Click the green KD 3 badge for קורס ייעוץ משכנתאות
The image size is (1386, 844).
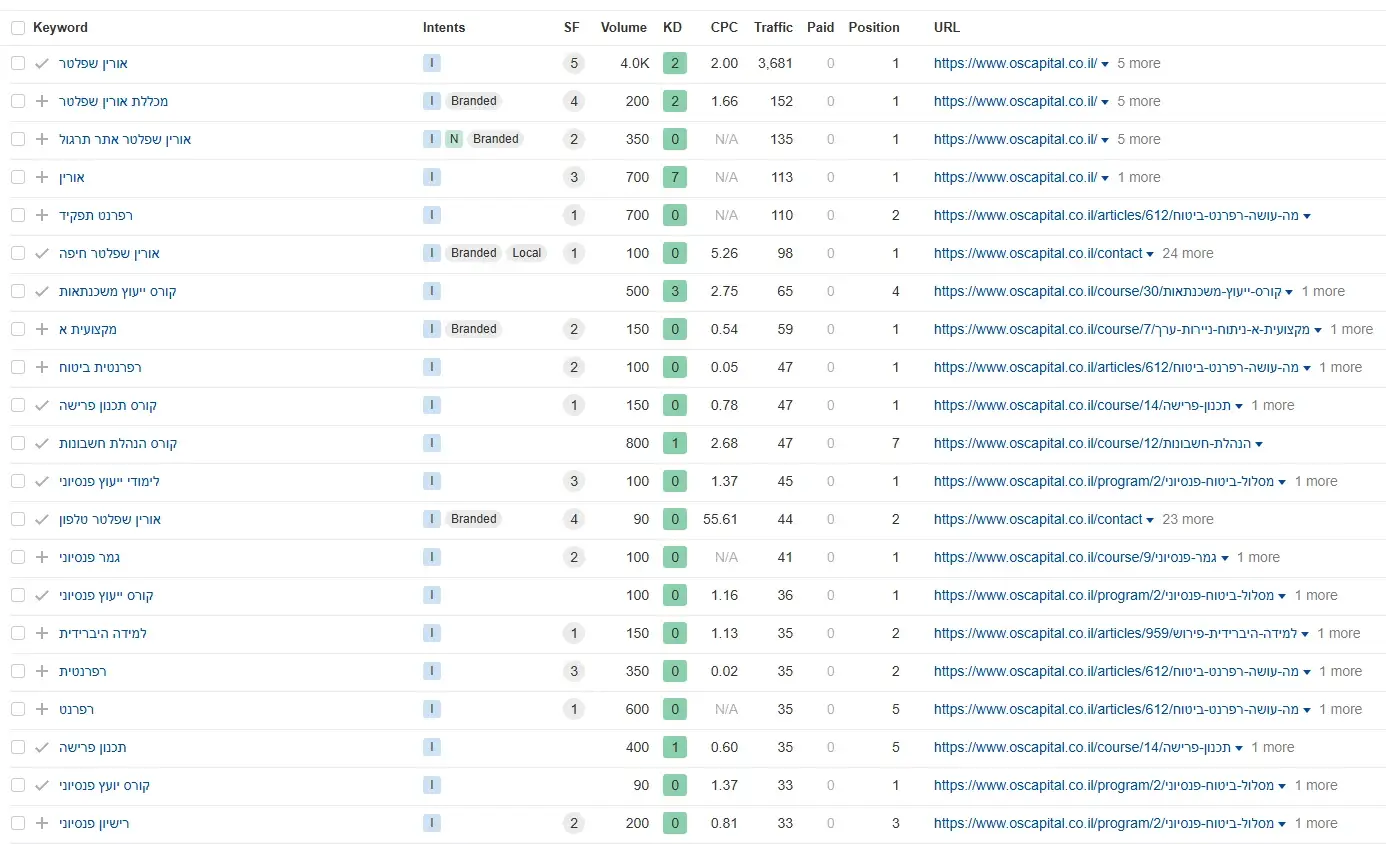(674, 291)
